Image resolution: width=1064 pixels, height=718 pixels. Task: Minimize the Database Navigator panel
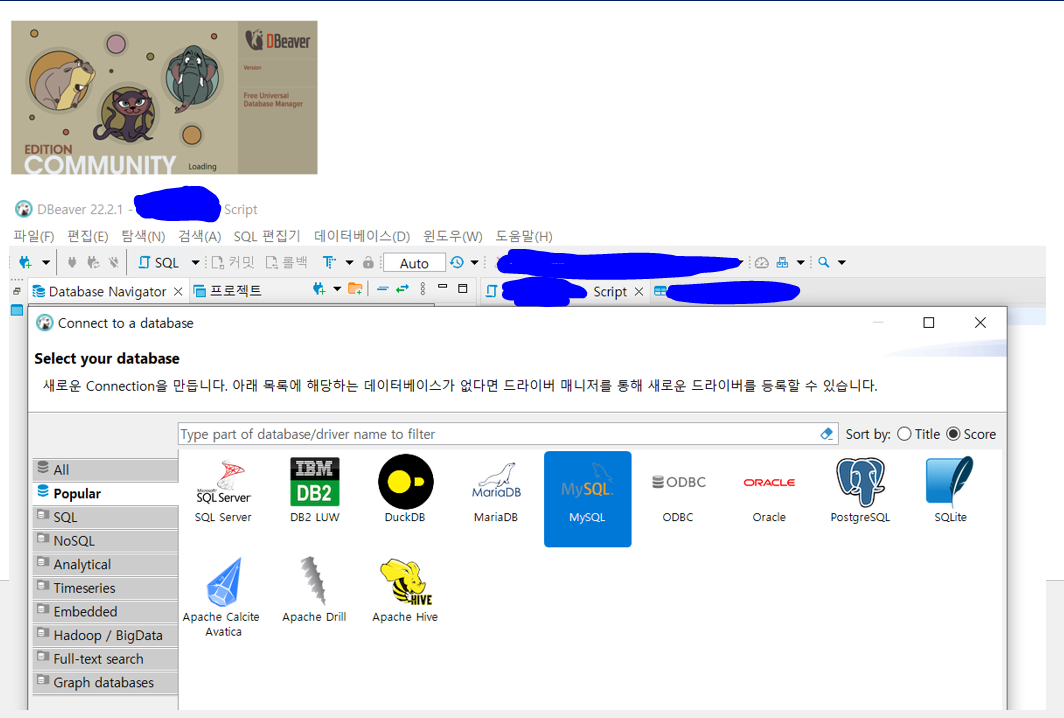pos(442,287)
